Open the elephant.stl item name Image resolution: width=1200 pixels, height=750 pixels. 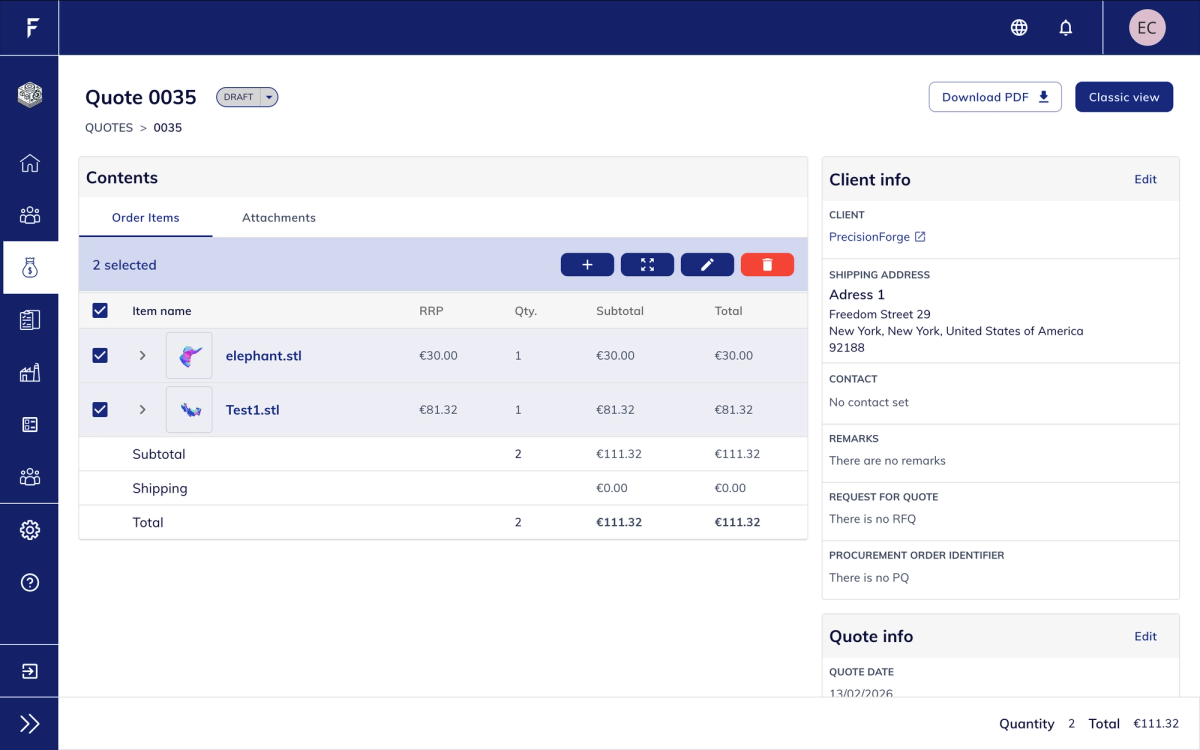click(x=264, y=355)
